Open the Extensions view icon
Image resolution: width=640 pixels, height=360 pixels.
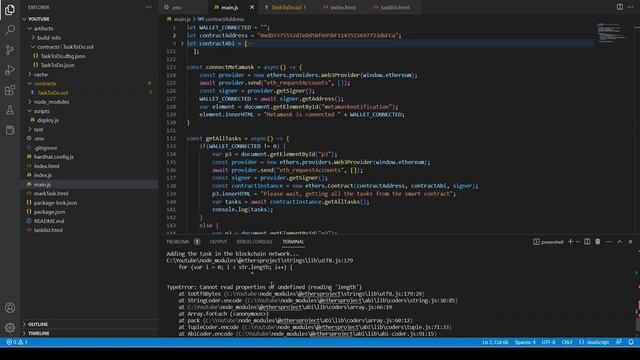click(10, 90)
